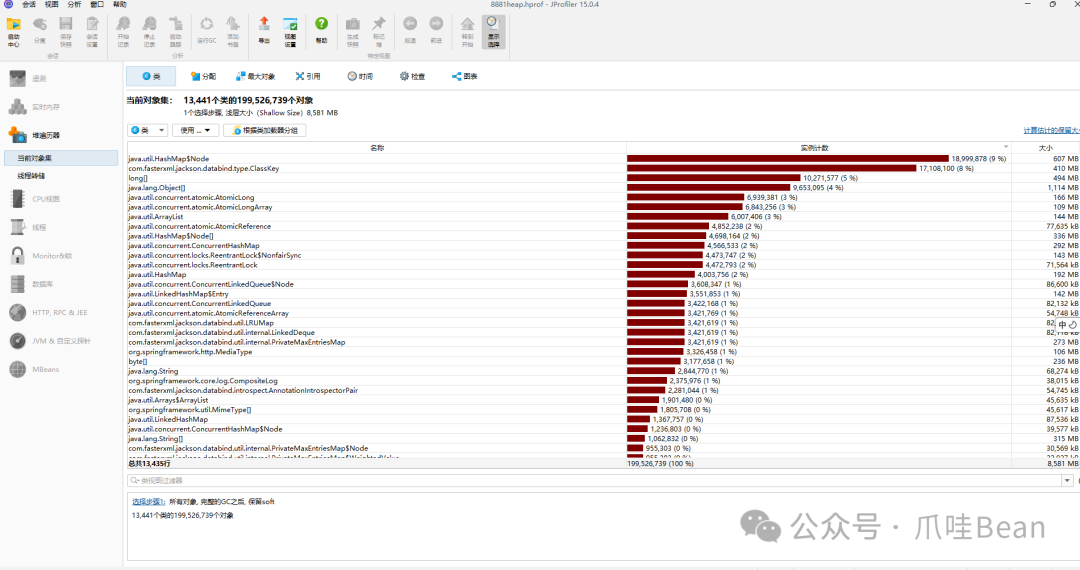Open the 启动中心 start center toolbar icon

click(x=14, y=32)
